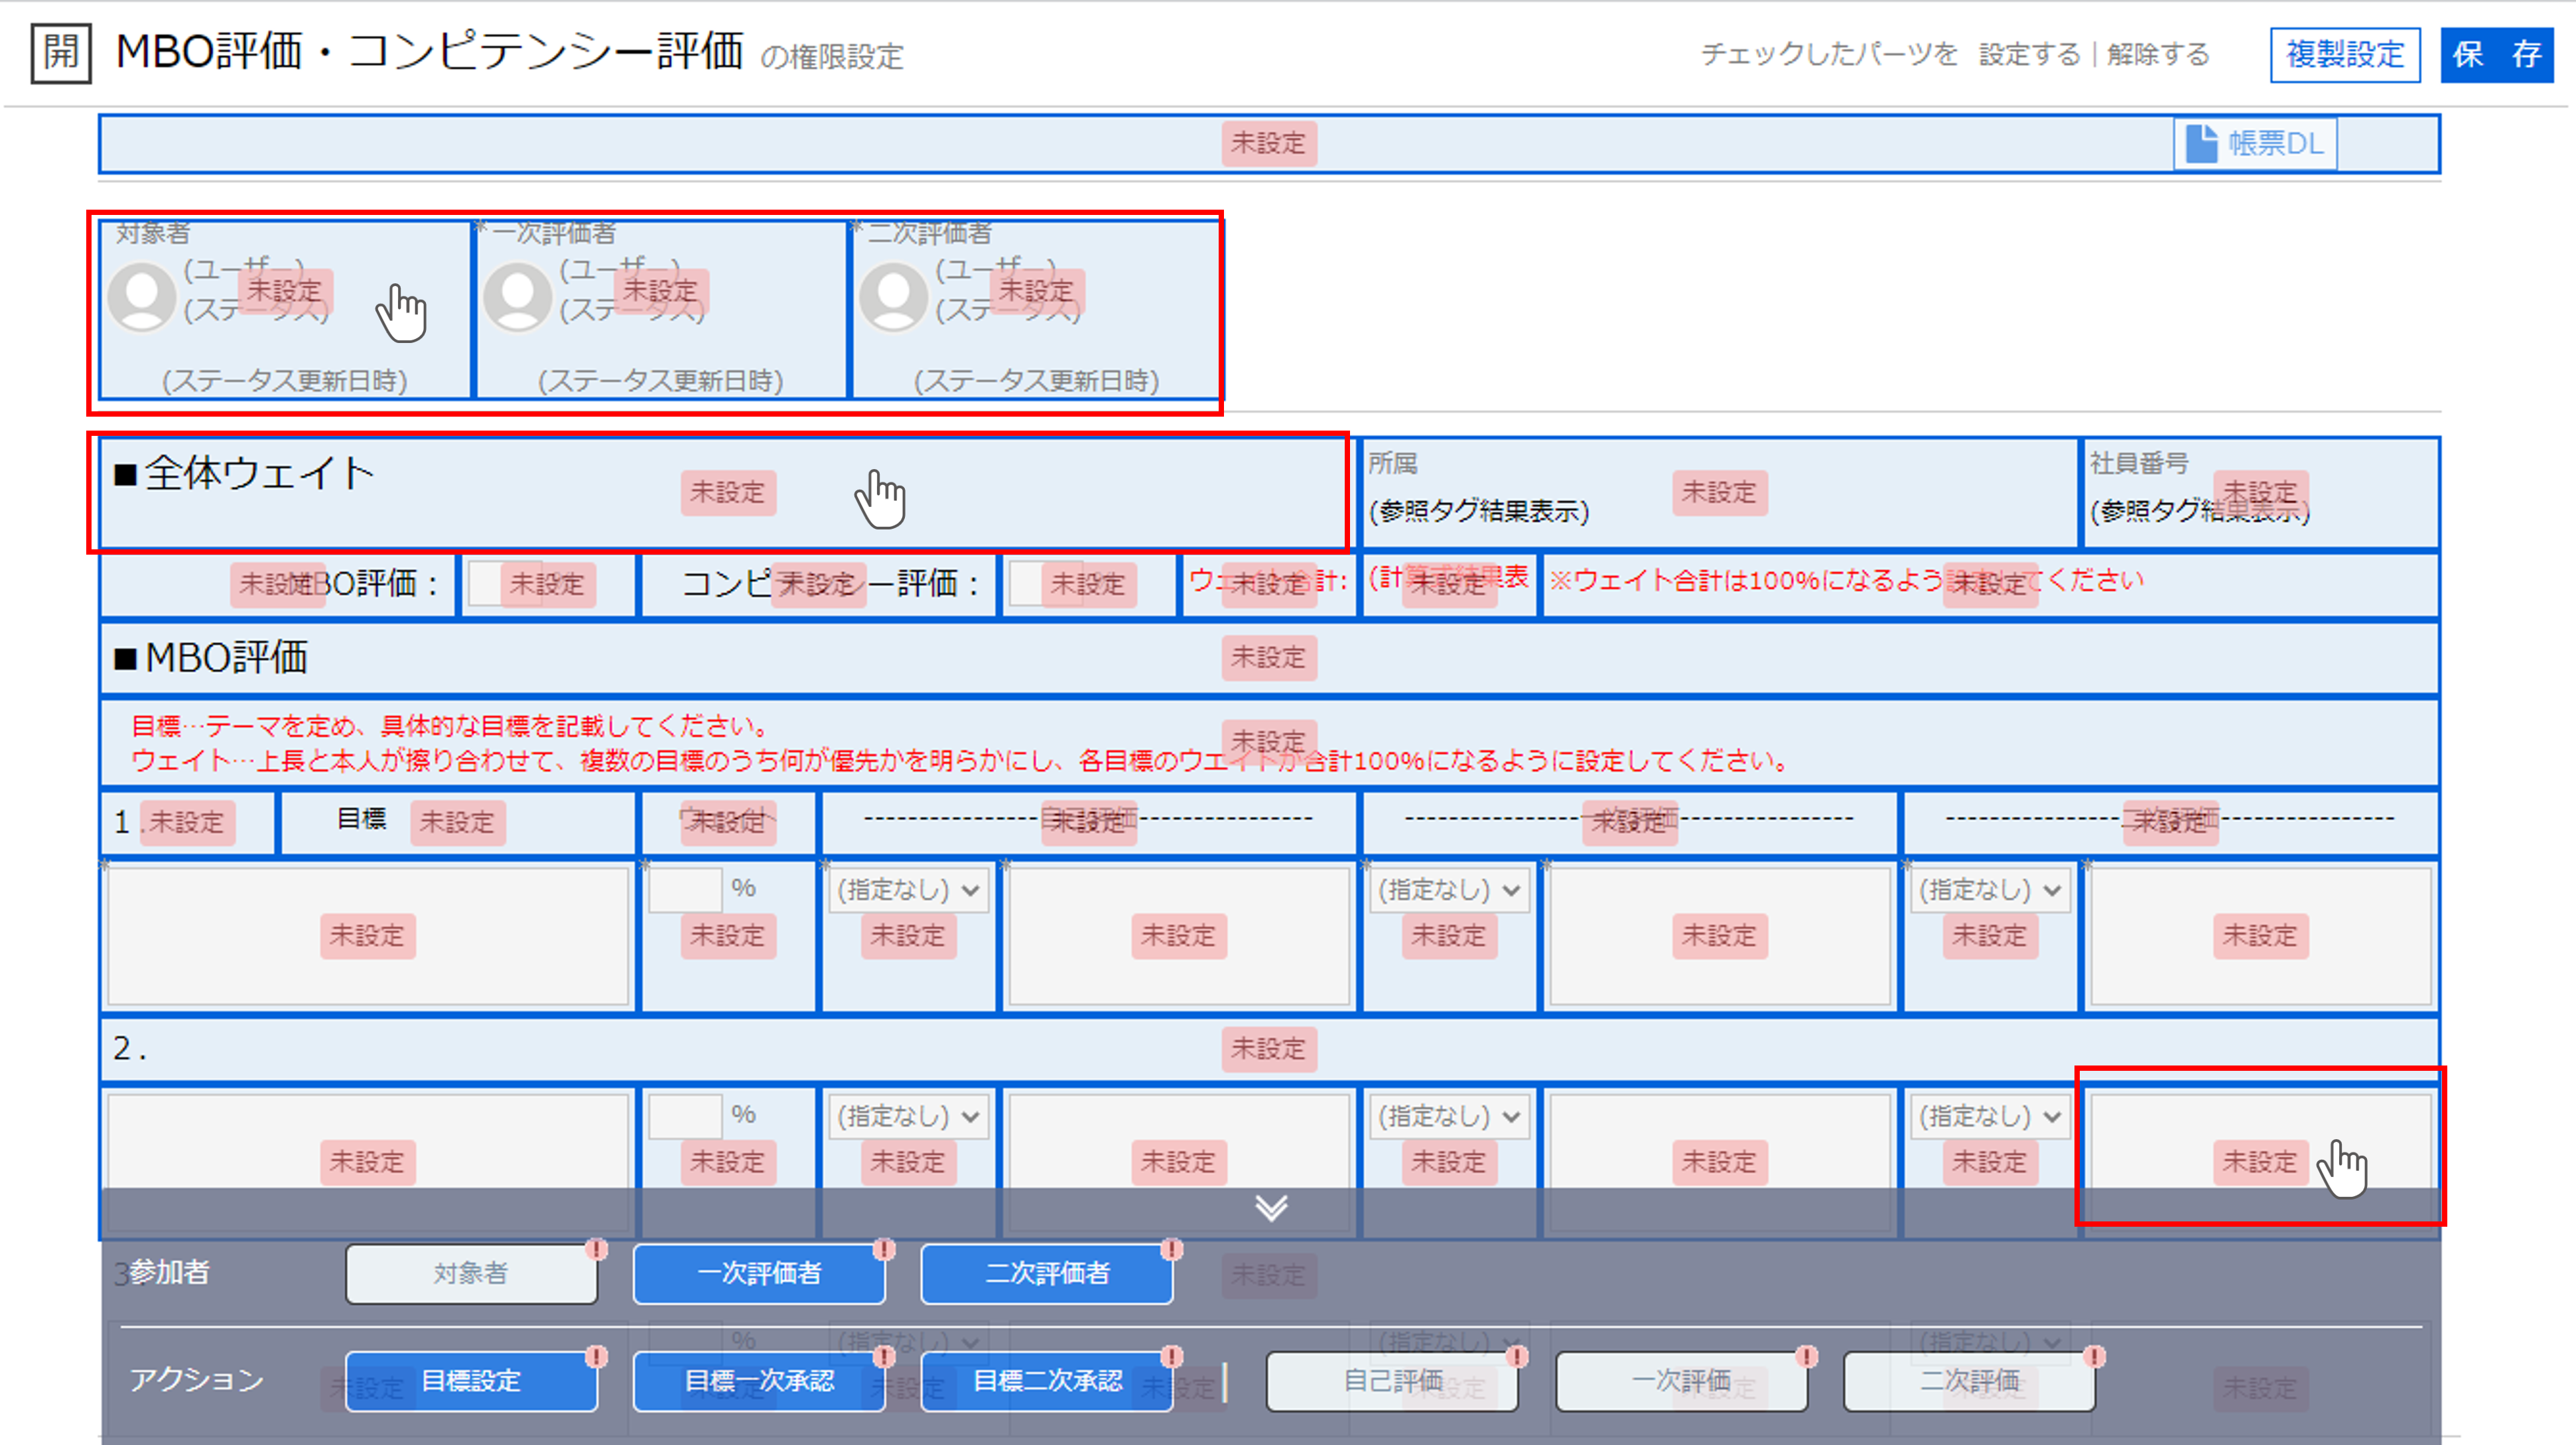The width and height of the screenshot is (2576, 1445).
Task: Select the 目標一次承認 action
Action: (759, 1381)
